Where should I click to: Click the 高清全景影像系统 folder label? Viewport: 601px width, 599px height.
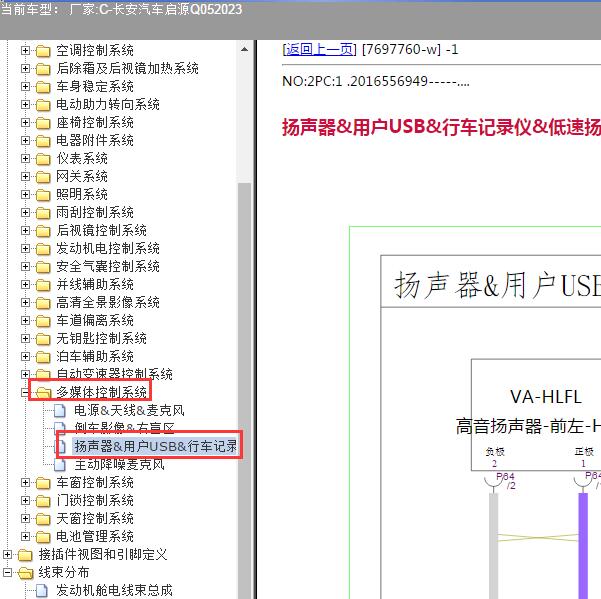(x=108, y=302)
